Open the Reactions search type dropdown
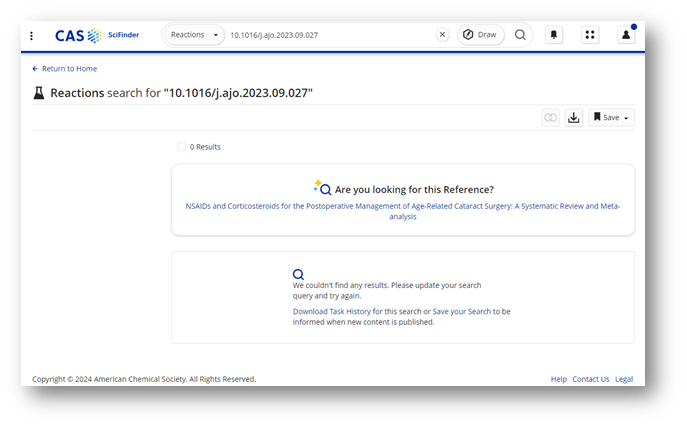 pos(195,35)
